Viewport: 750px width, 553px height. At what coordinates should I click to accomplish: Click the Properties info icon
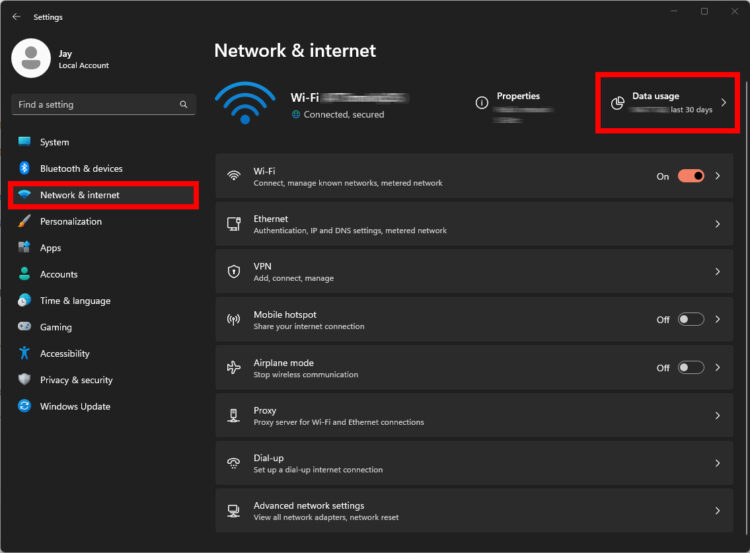[482, 103]
